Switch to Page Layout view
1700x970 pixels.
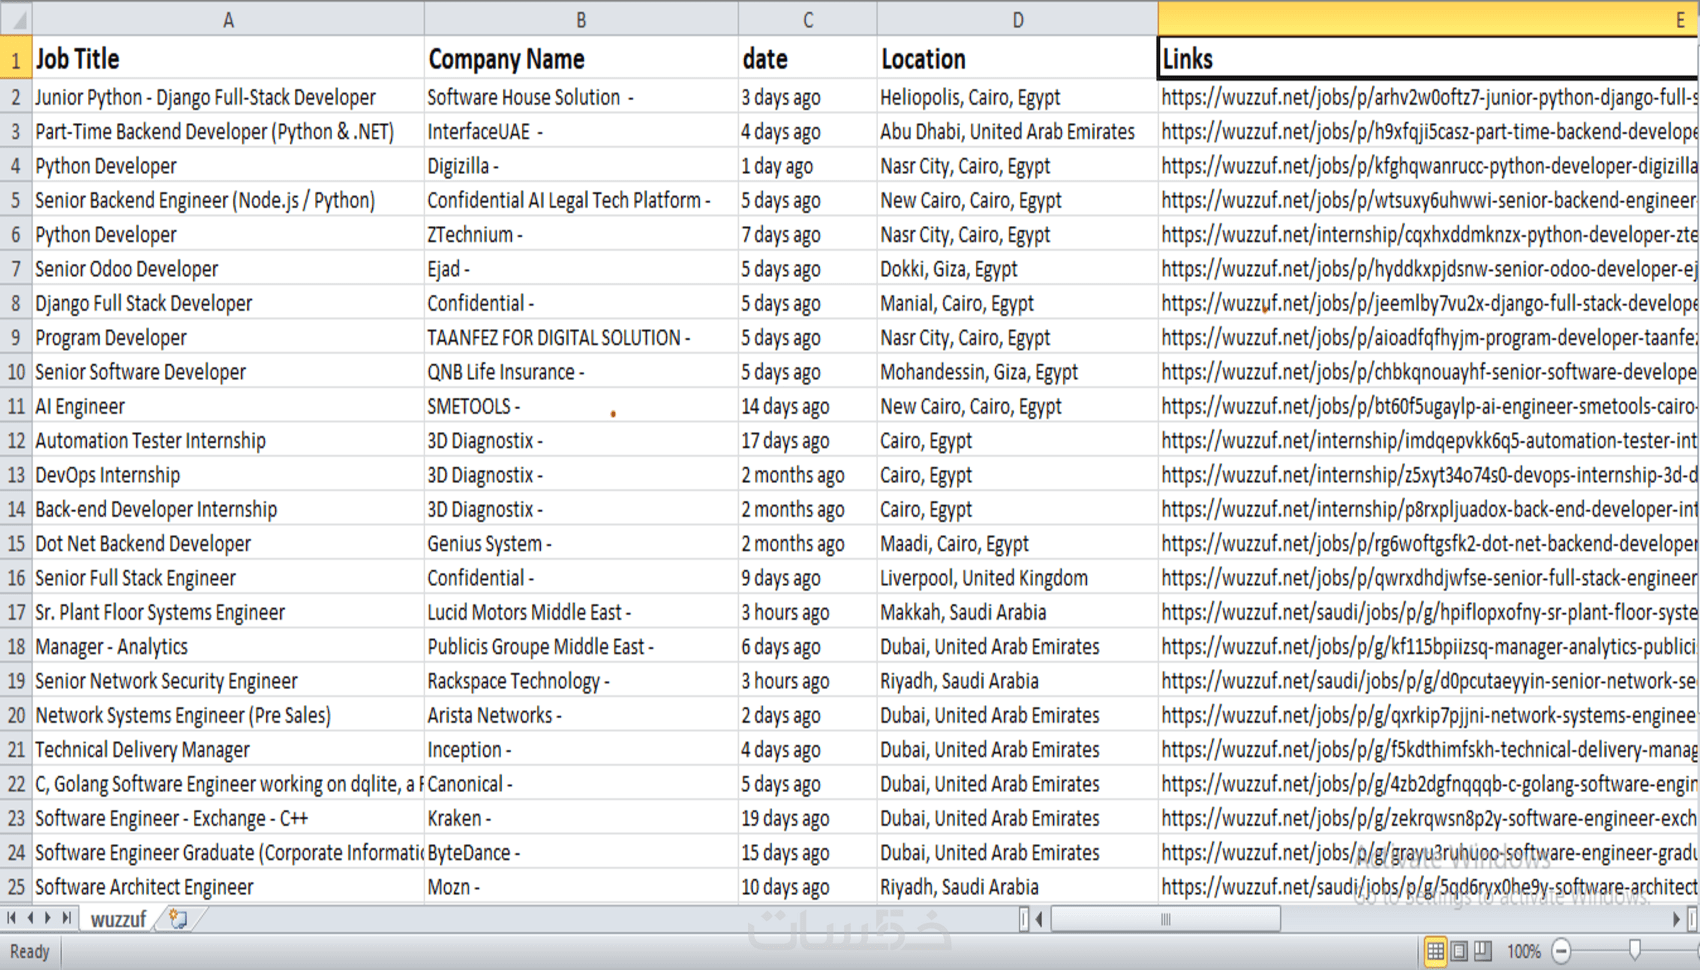coord(1459,951)
